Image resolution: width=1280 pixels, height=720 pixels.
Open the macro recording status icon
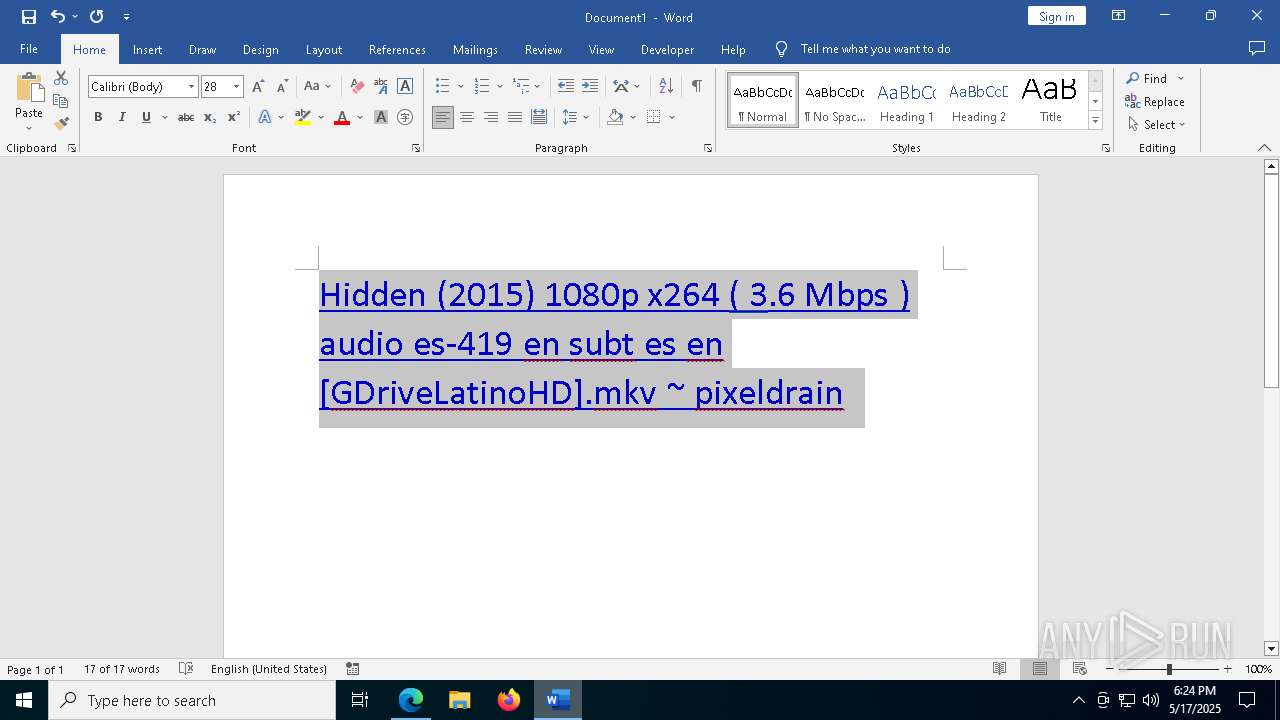coord(352,669)
